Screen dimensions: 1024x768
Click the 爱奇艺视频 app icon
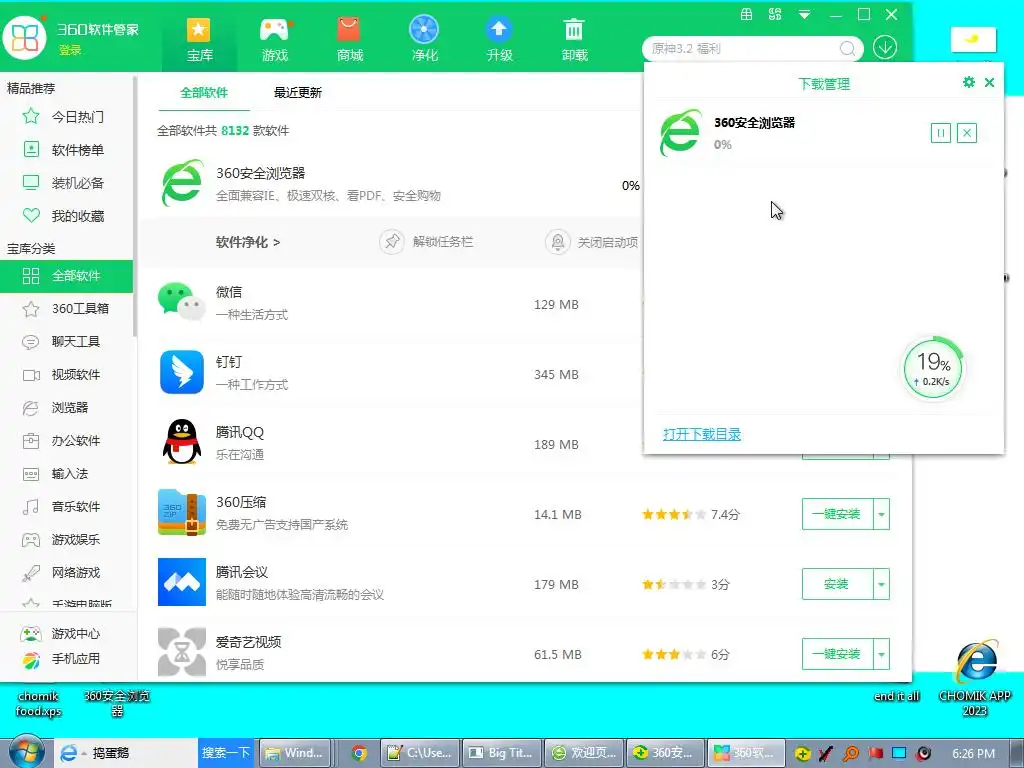tap(182, 652)
